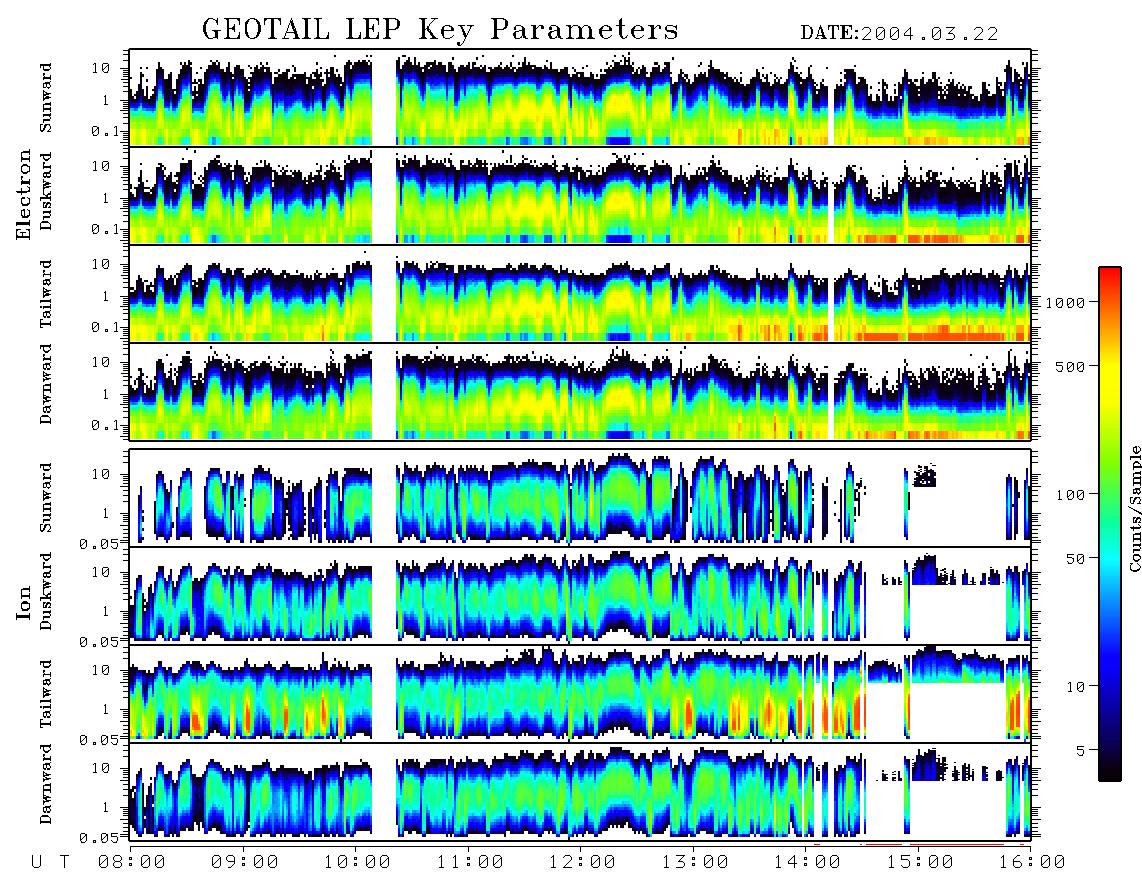Click the "14:00" time tick label
Screen dimensions: 1142x880
pos(808,862)
